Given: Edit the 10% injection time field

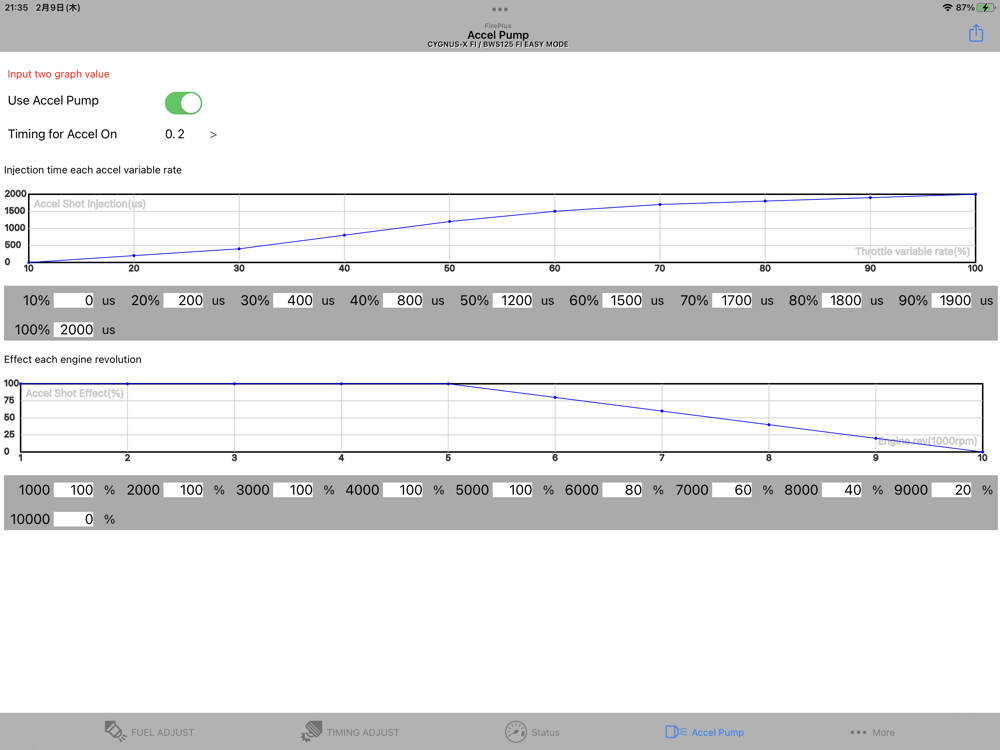Looking at the screenshot, I should pos(73,300).
